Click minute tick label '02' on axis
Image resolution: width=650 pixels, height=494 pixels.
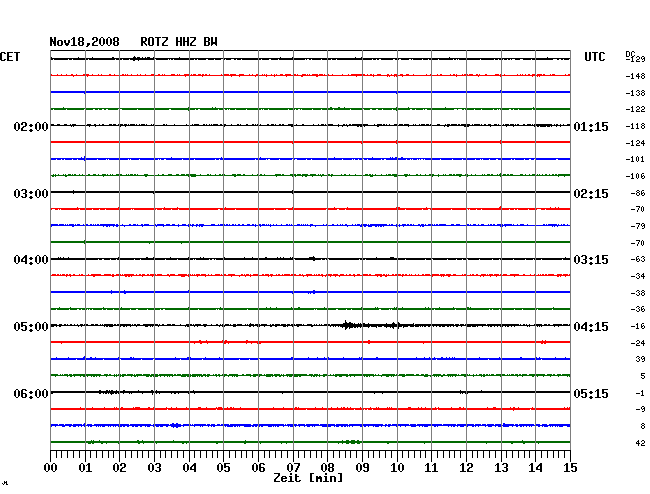point(119,467)
